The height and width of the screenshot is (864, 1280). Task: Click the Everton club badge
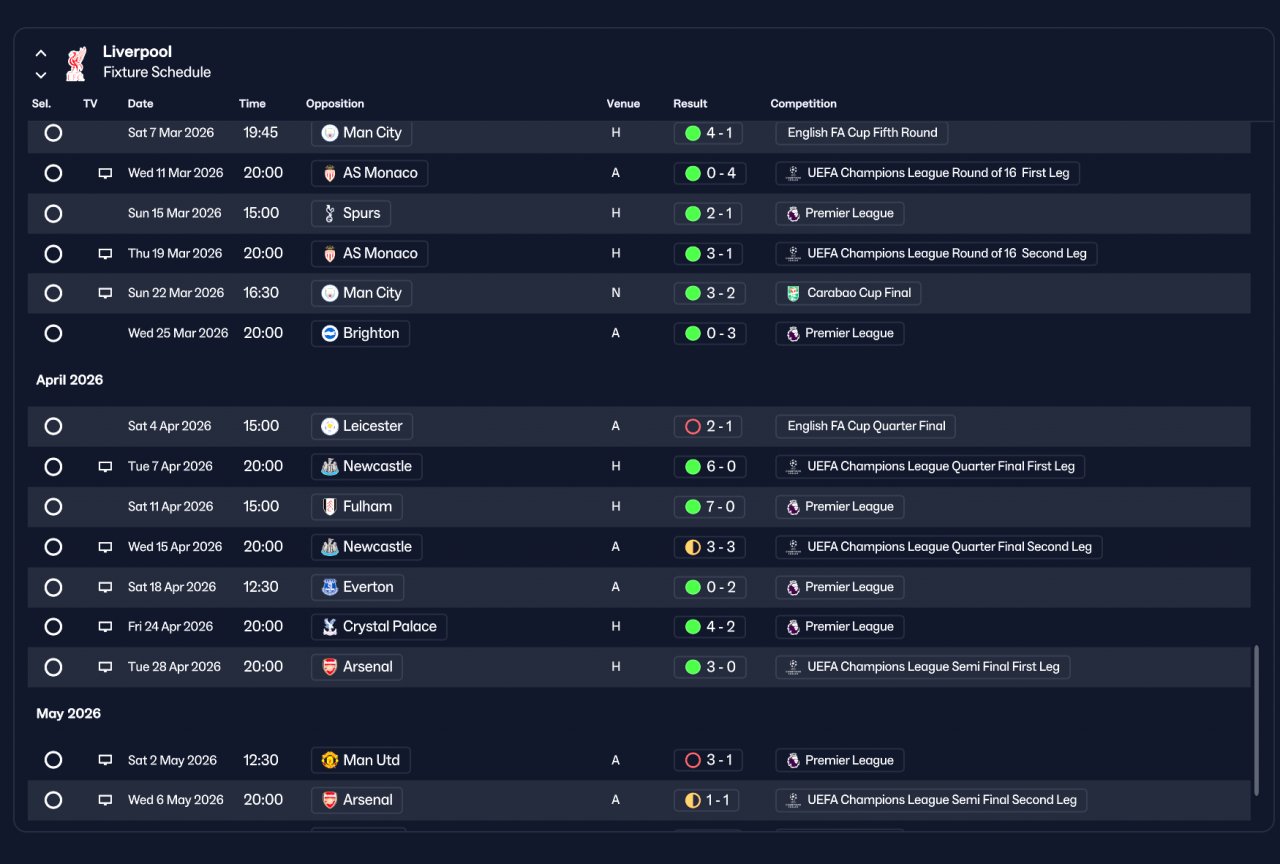pos(330,587)
